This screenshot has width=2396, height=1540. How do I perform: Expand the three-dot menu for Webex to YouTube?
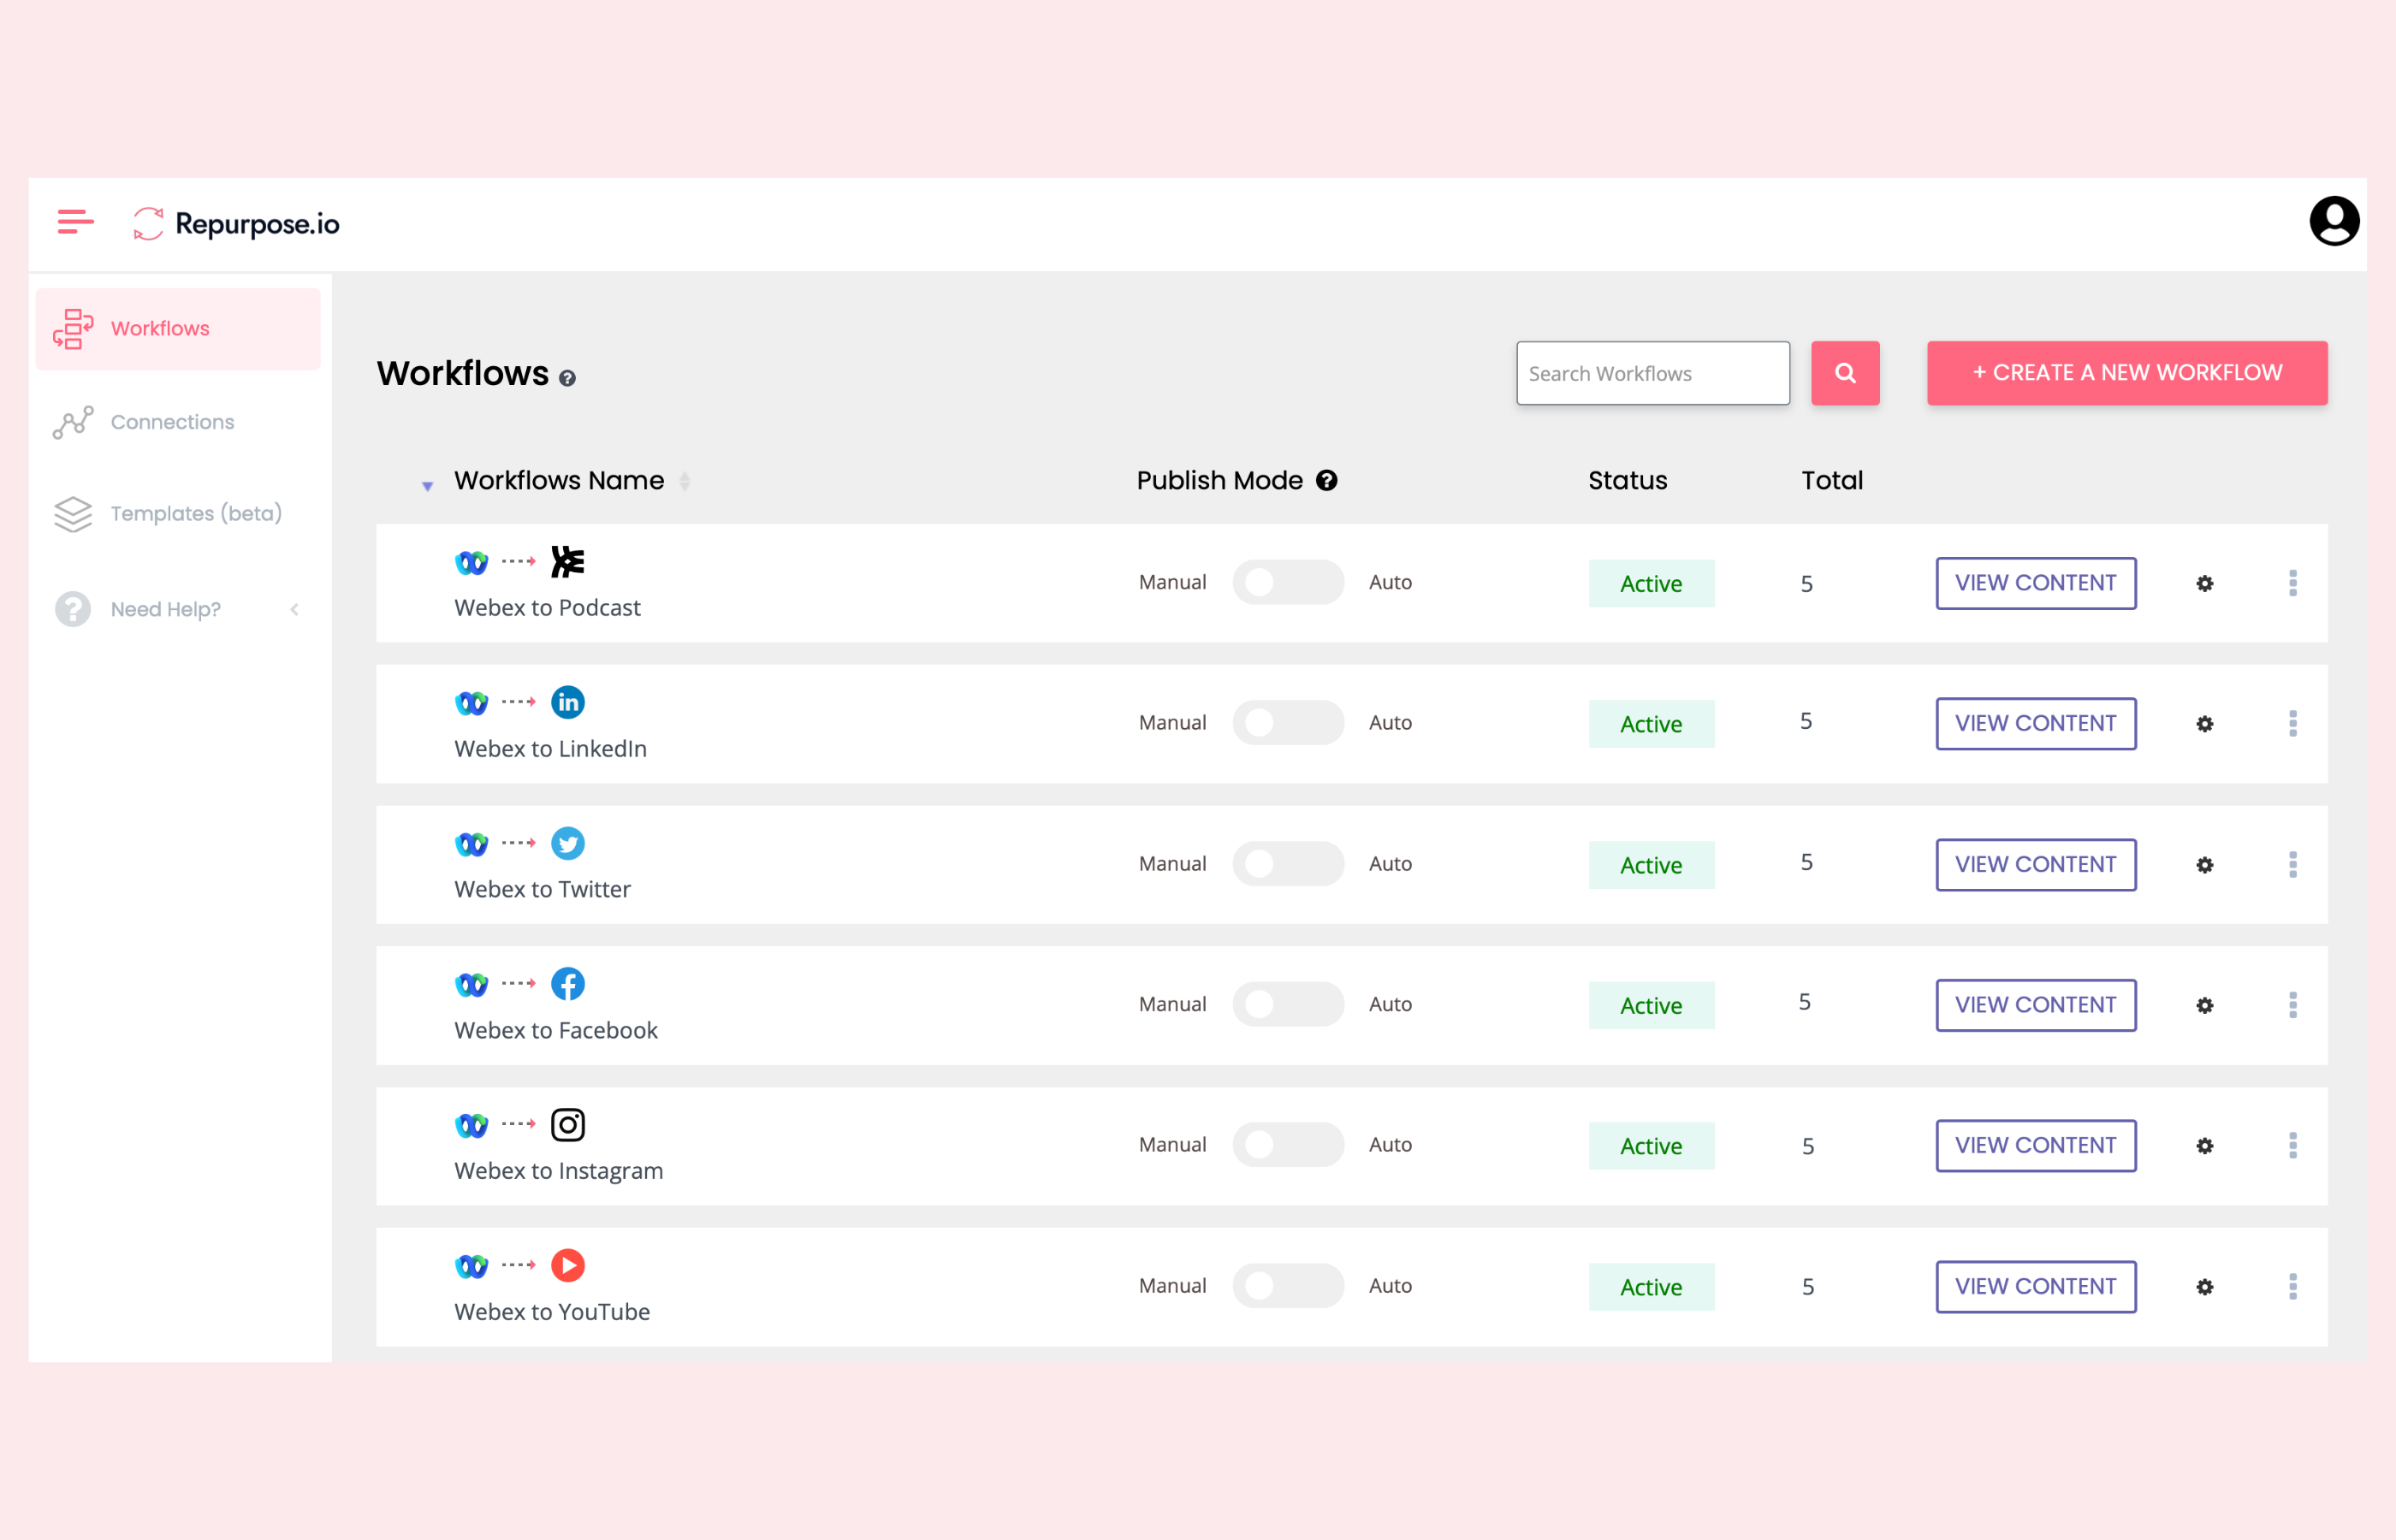(x=2293, y=1285)
